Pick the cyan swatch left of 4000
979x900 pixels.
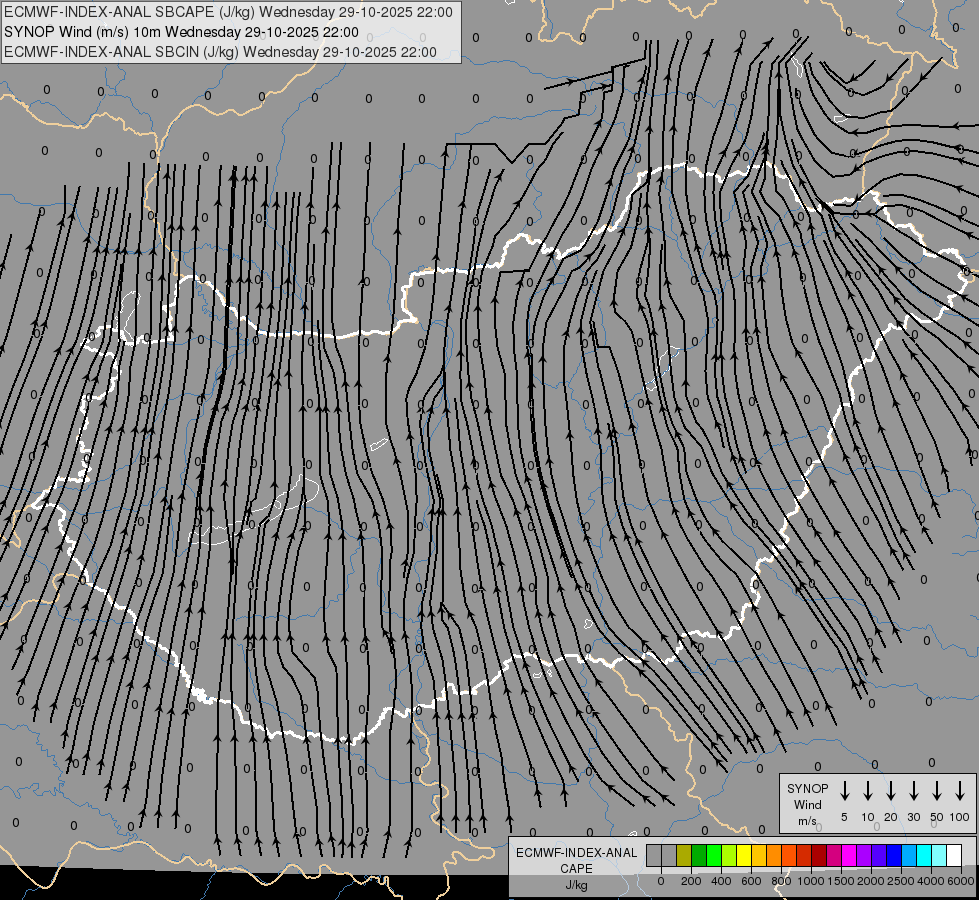[x=925, y=856]
